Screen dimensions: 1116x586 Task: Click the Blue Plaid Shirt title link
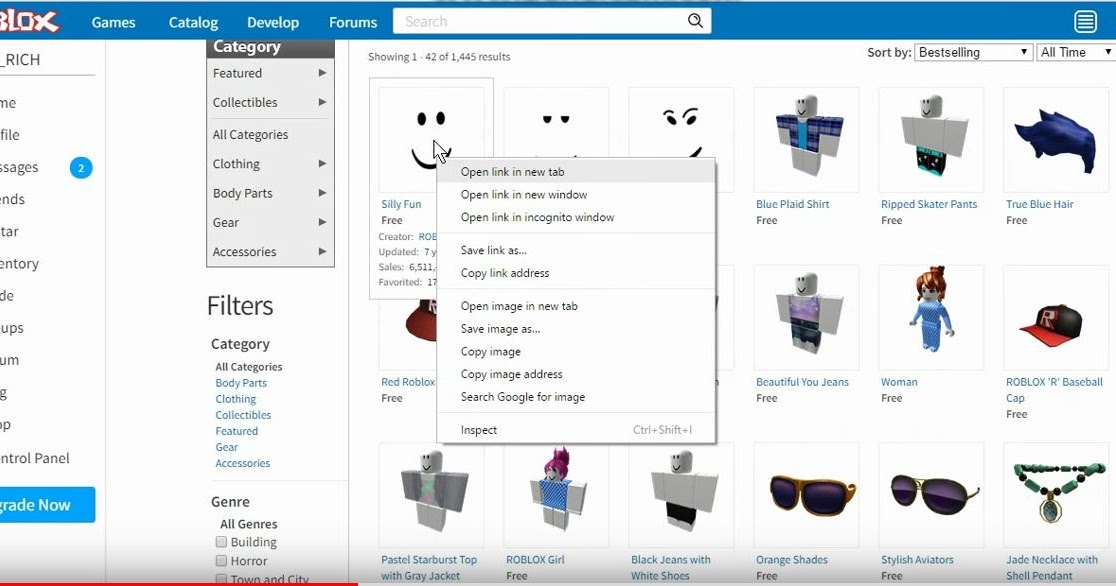click(793, 204)
